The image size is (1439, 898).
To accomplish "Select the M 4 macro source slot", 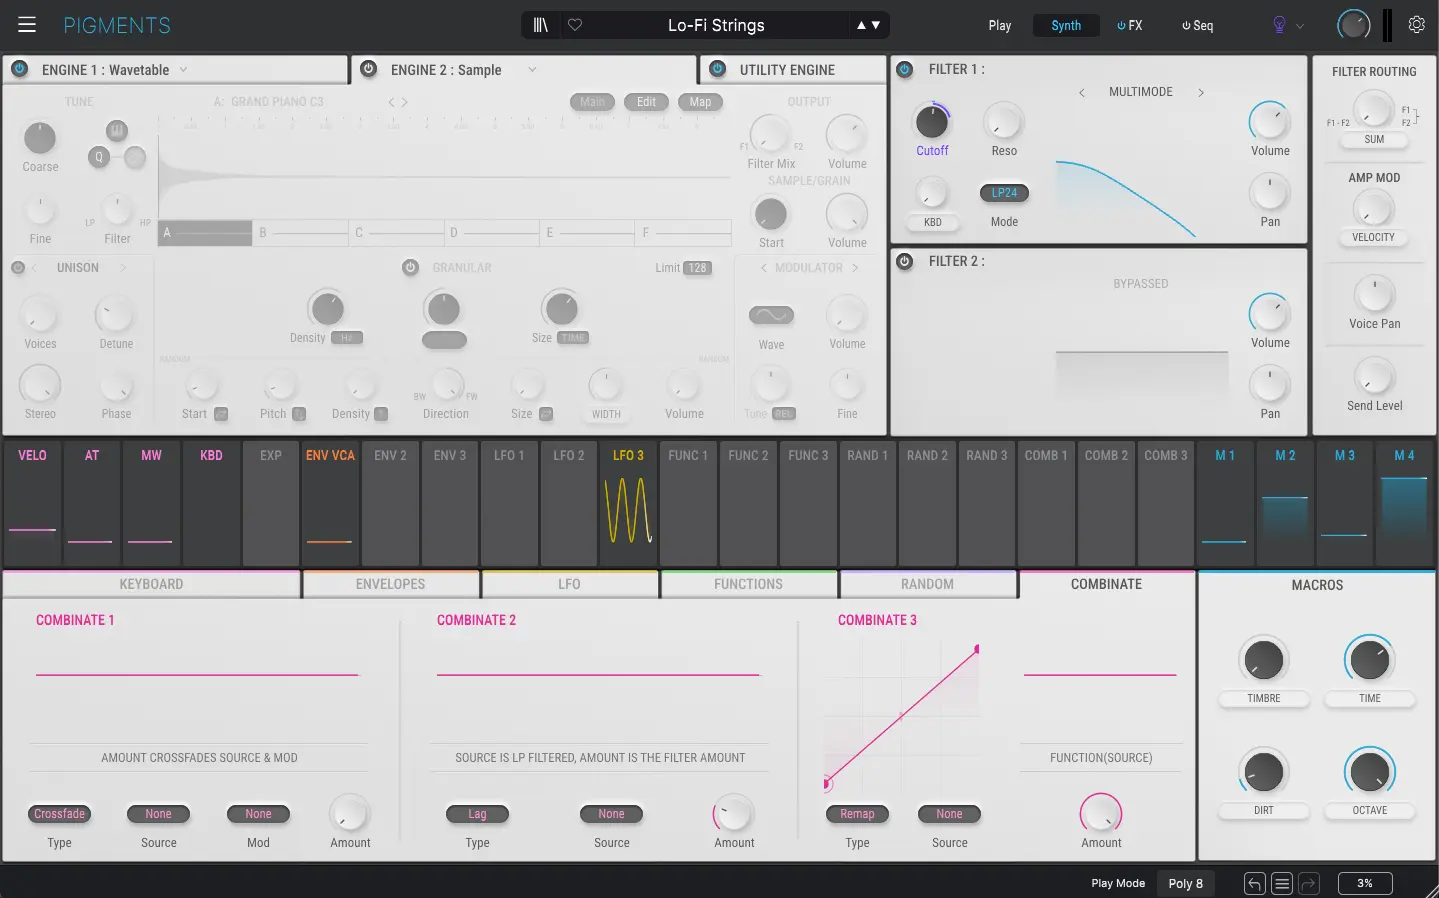I will (x=1404, y=503).
